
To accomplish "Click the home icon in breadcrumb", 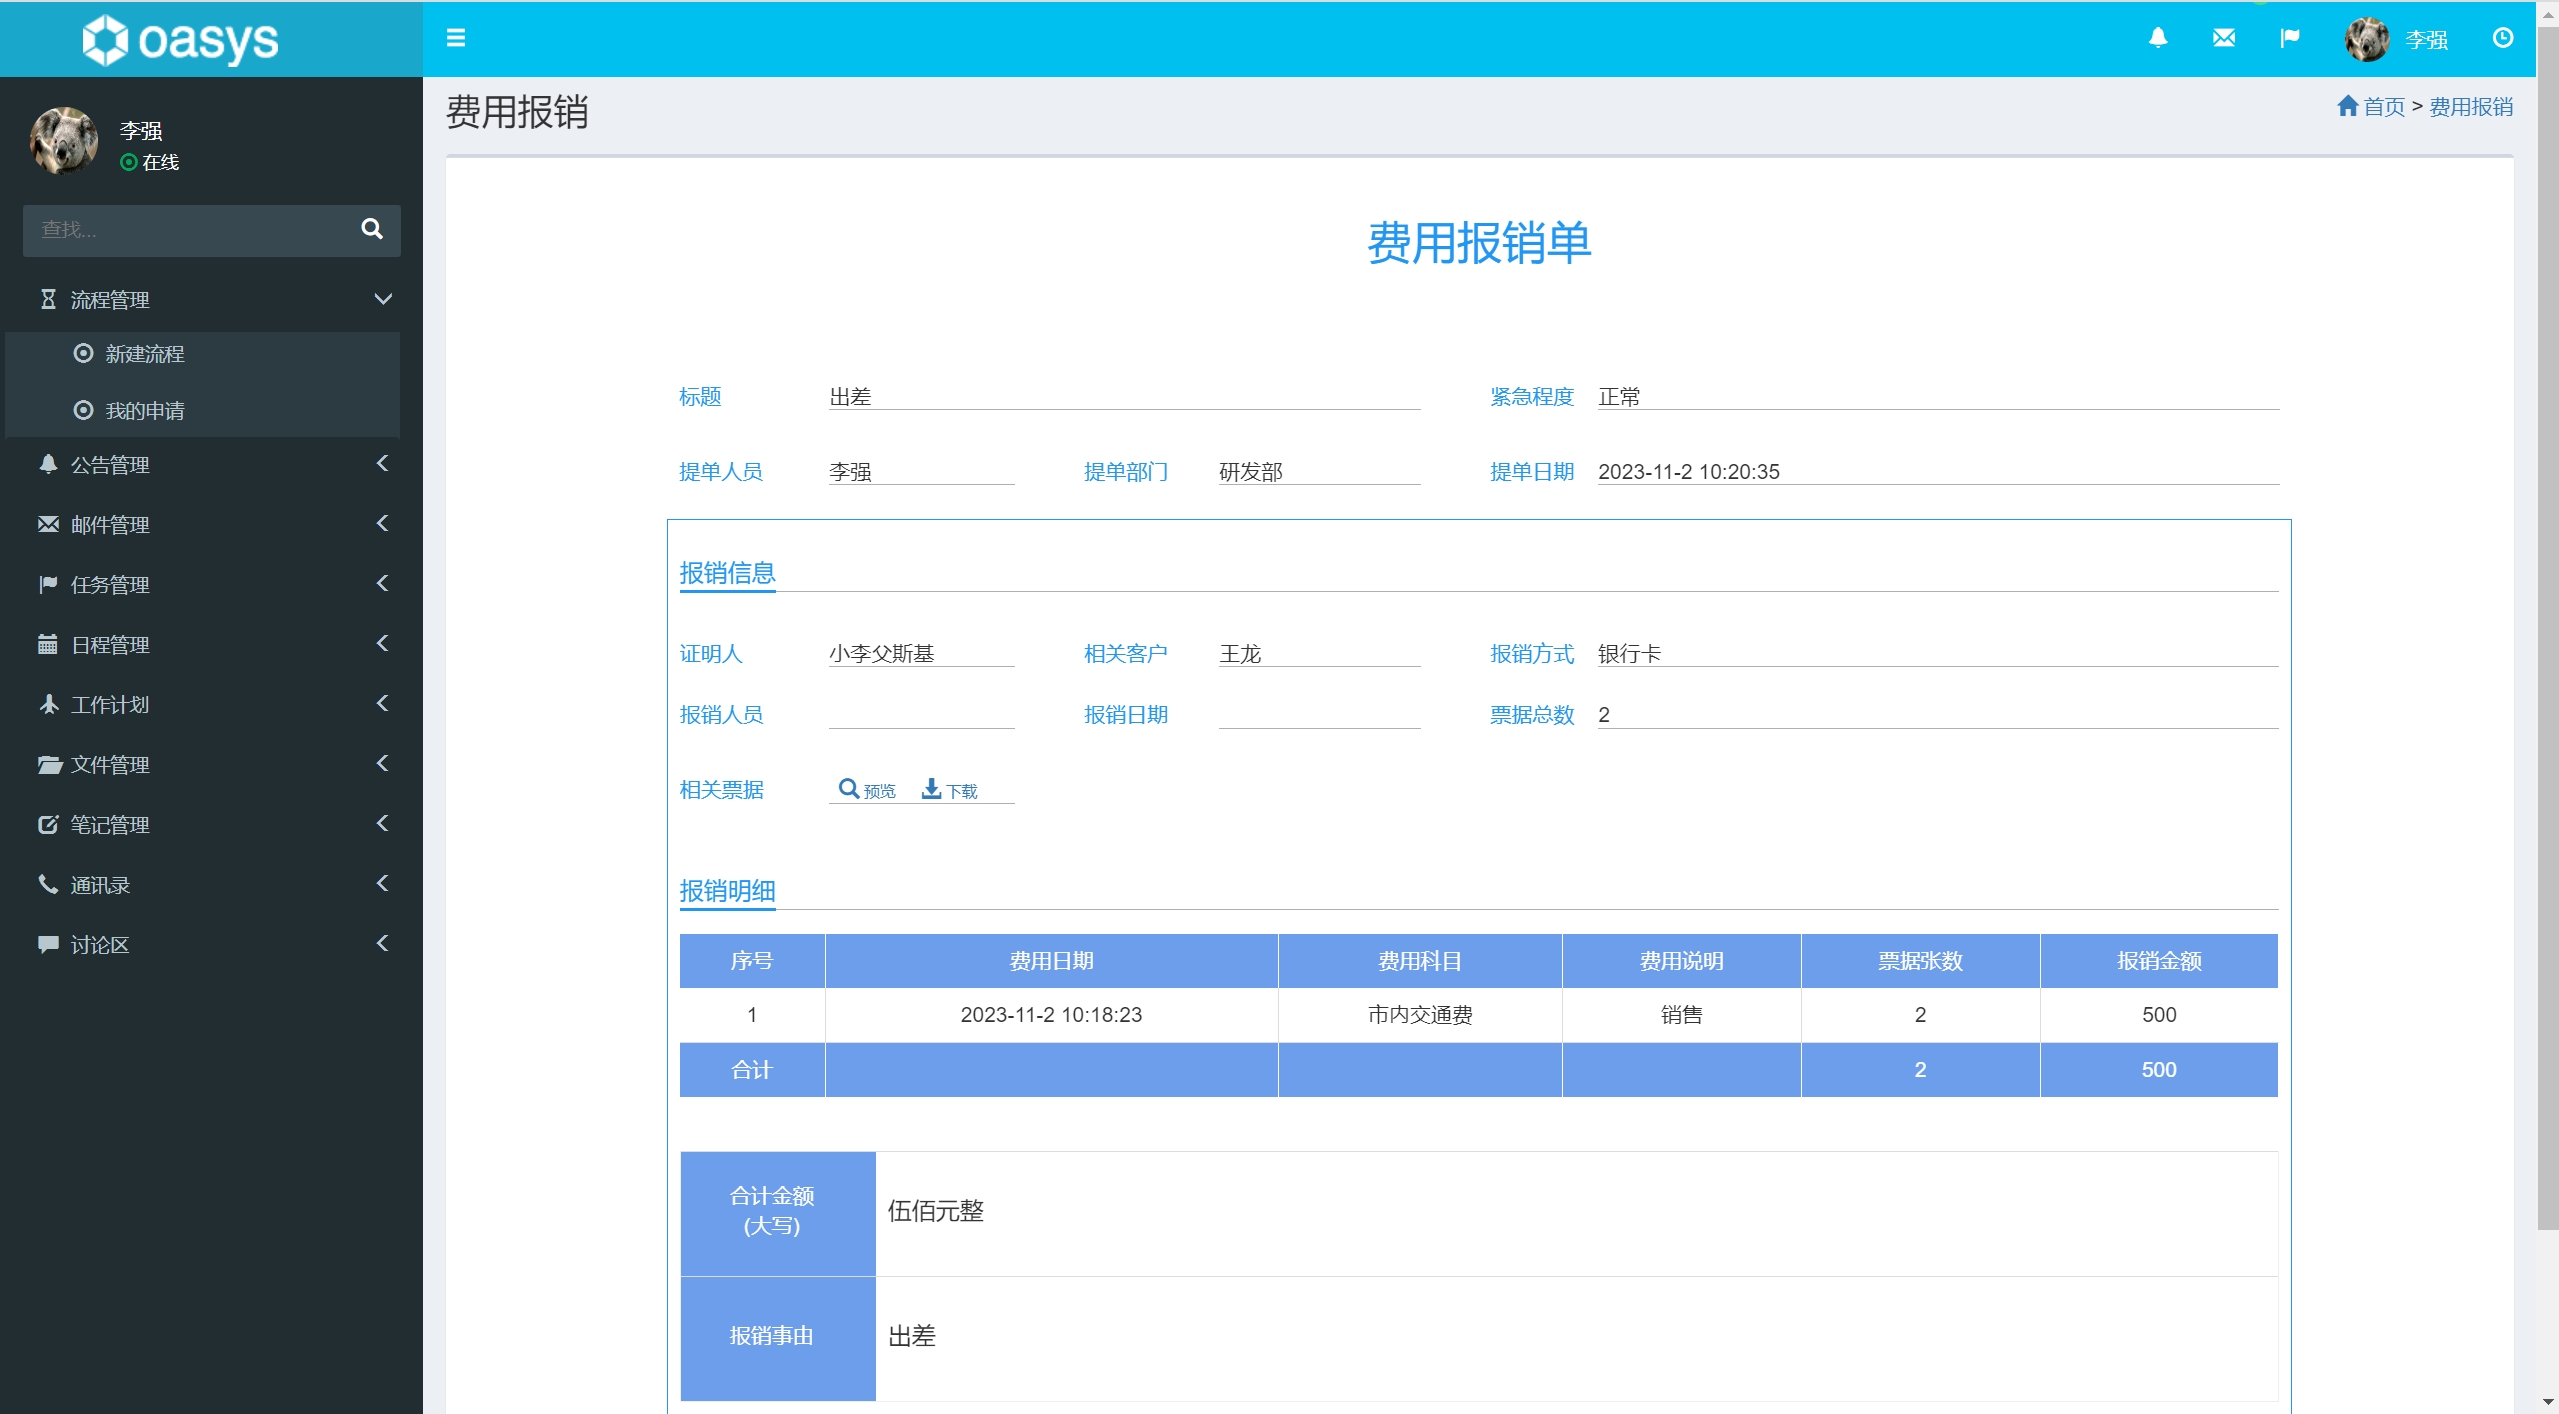I will 2347,106.
